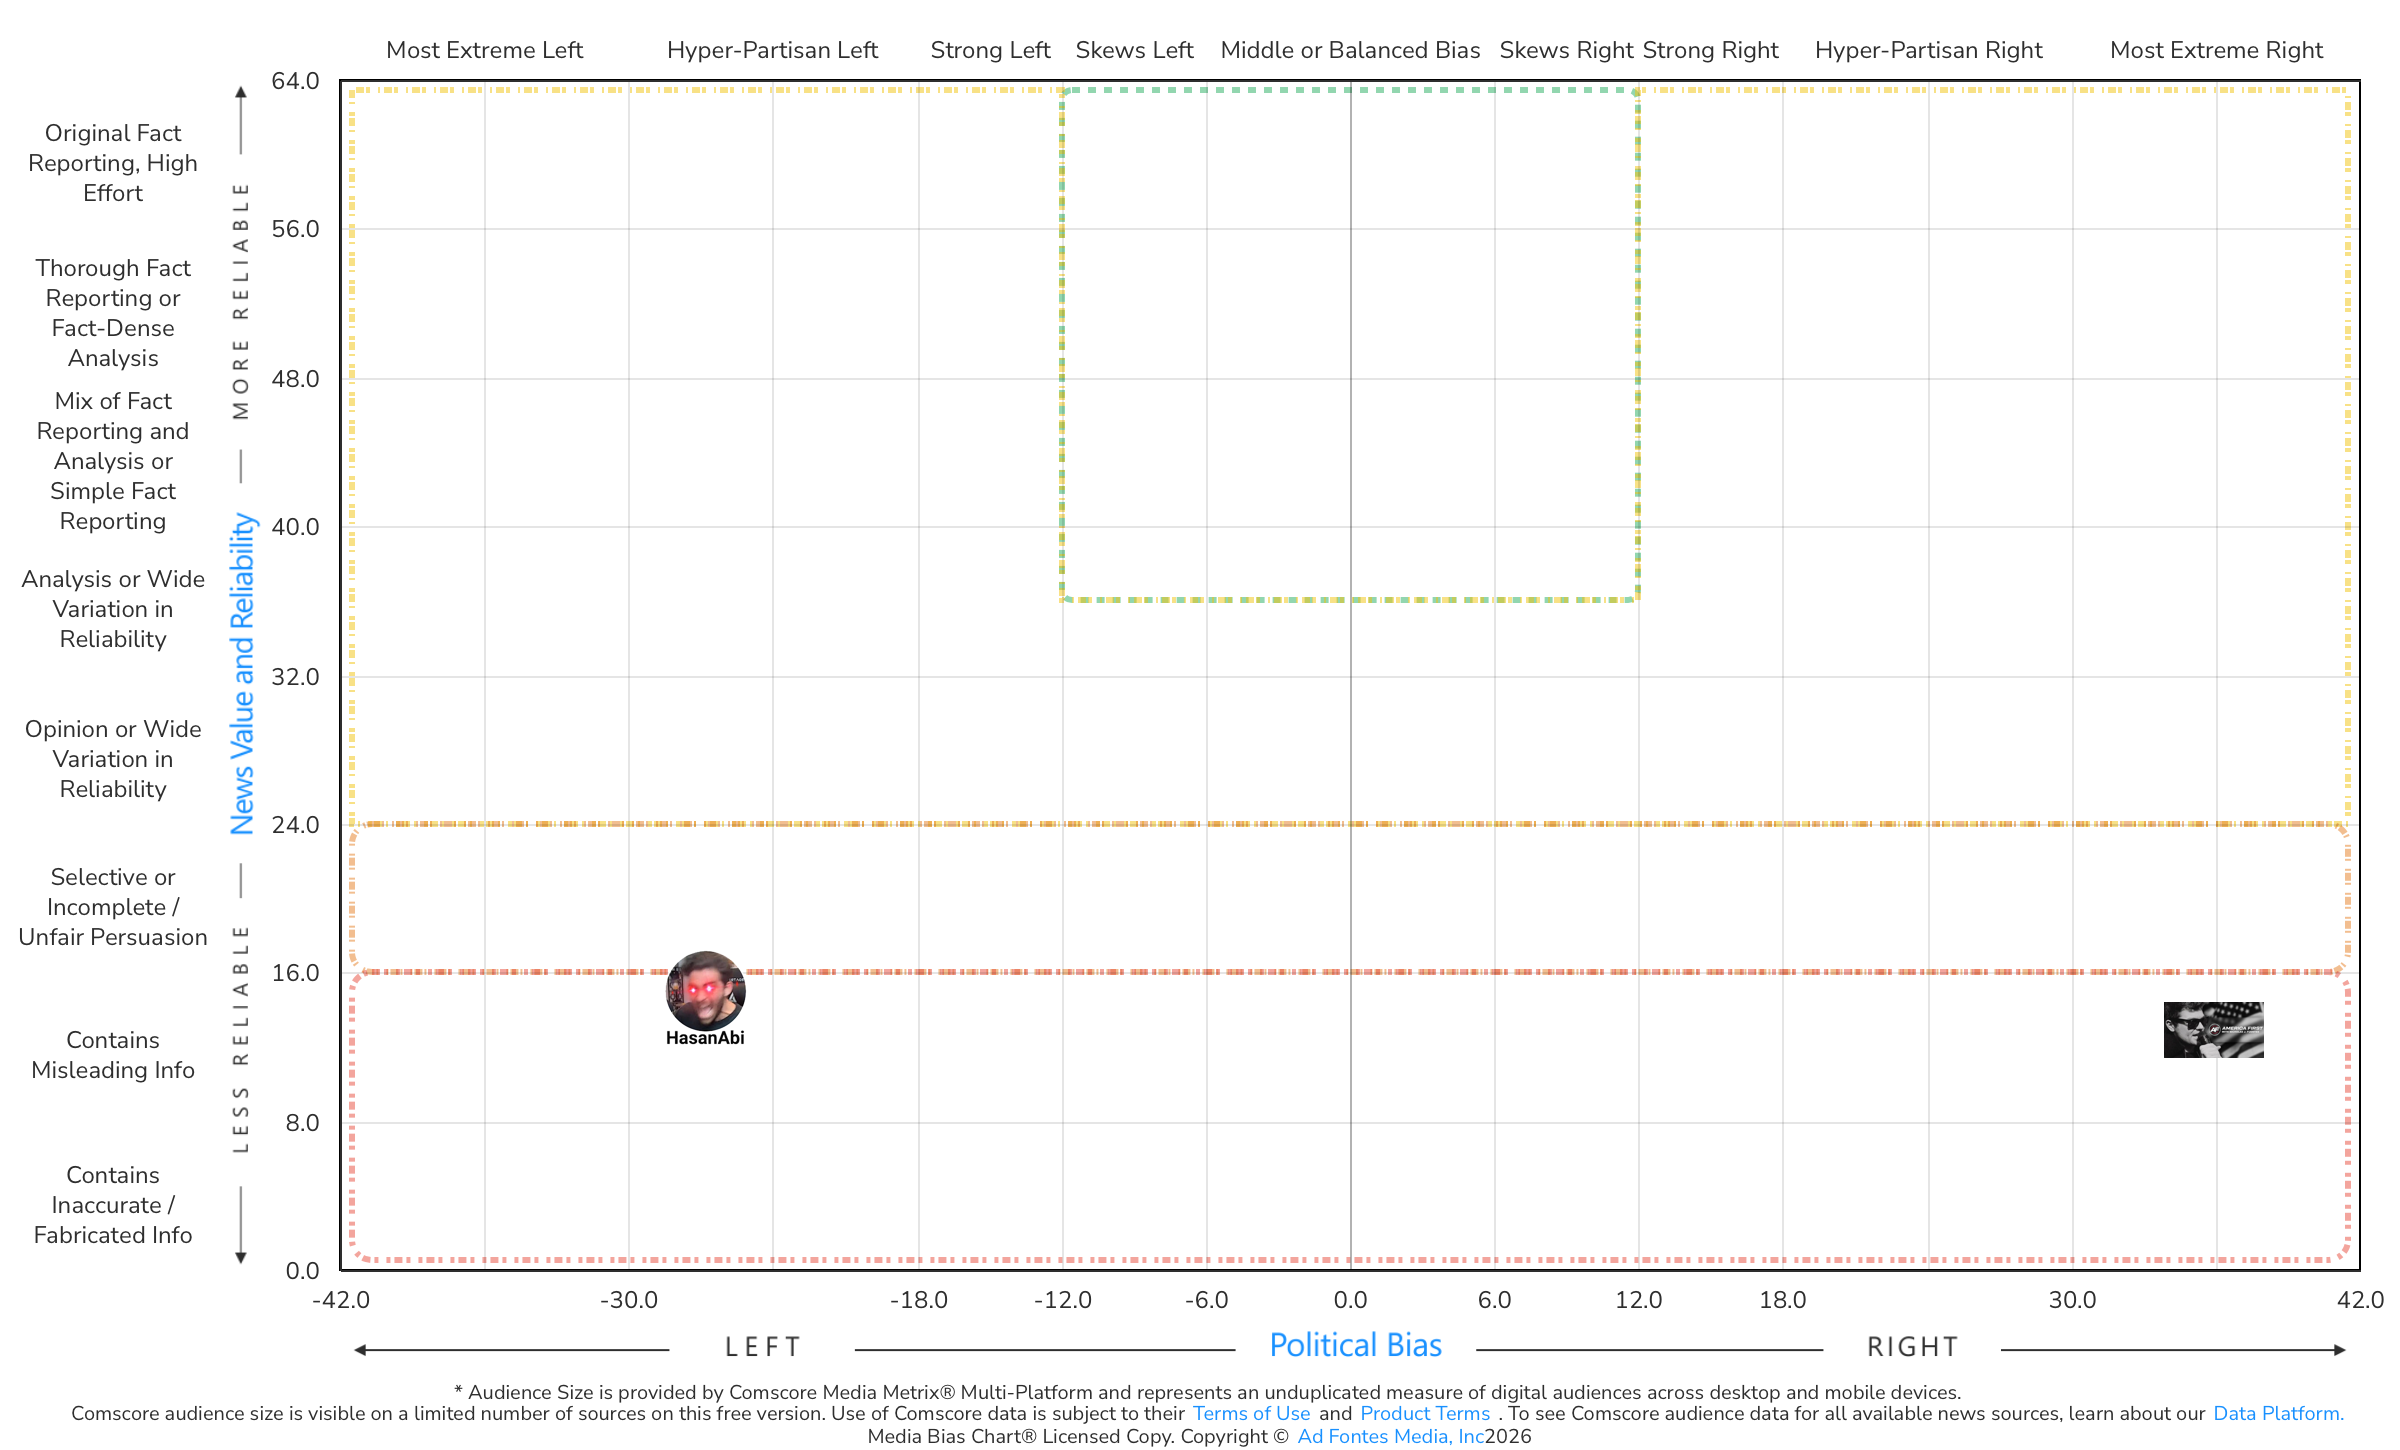
Task: Open the Data Platform link
Action: pos(2277,1413)
